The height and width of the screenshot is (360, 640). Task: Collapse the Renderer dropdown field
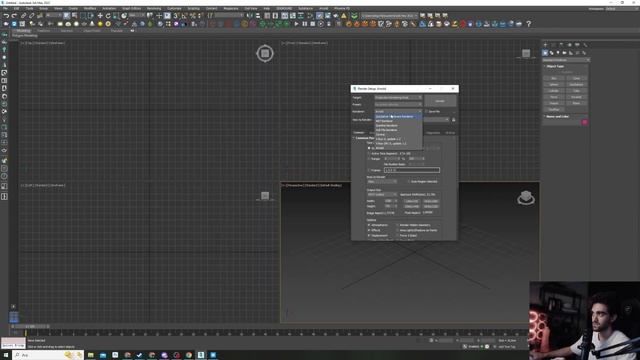(x=398, y=111)
